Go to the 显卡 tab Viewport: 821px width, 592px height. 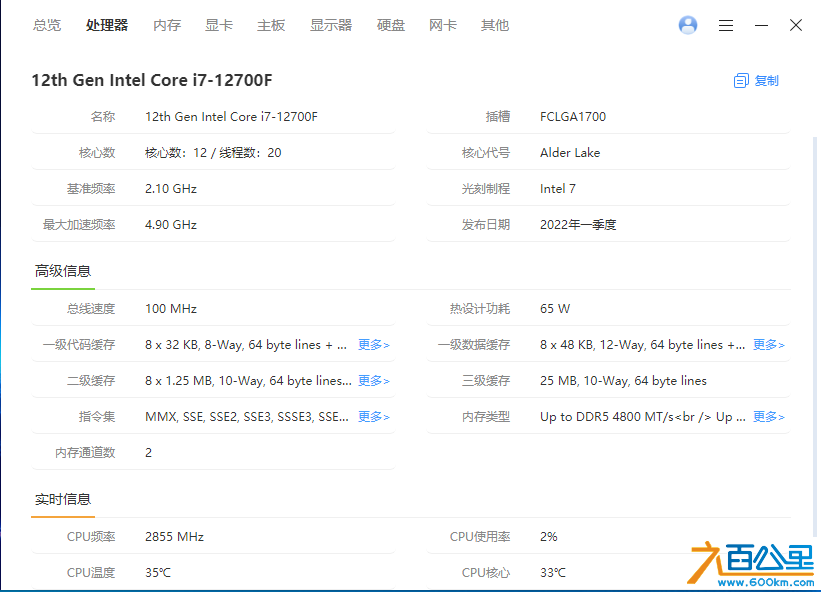[x=219, y=25]
